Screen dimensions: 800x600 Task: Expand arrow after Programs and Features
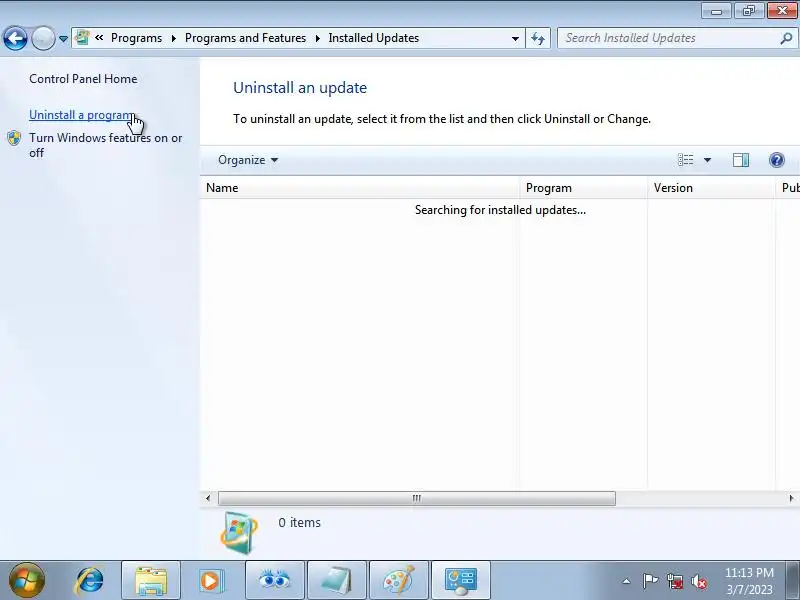[x=317, y=38]
